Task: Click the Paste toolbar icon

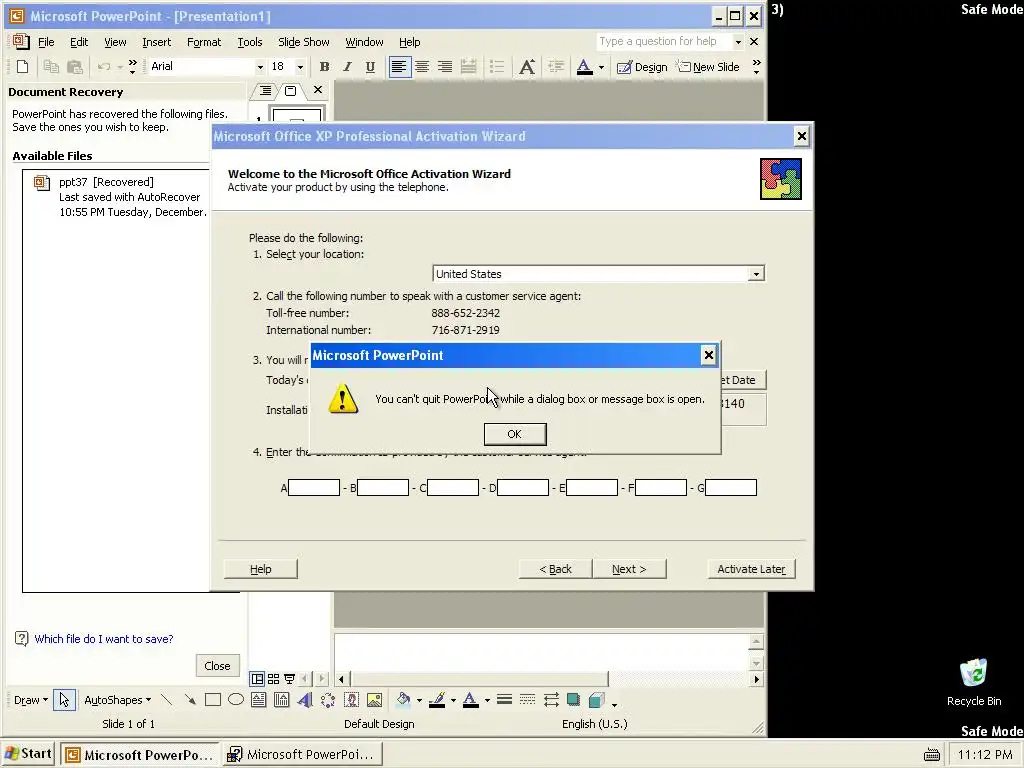Action: [x=75, y=67]
